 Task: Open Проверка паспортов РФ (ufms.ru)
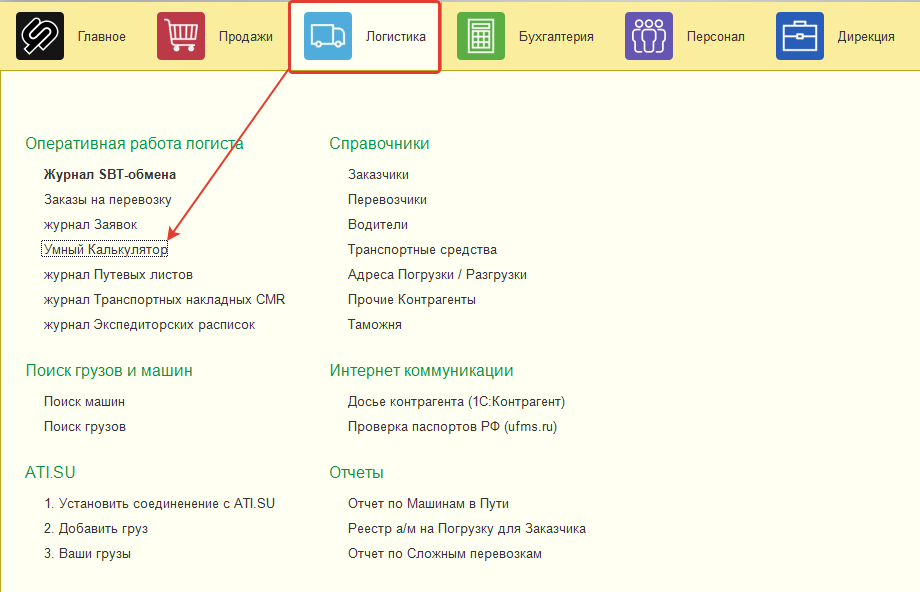click(452, 427)
